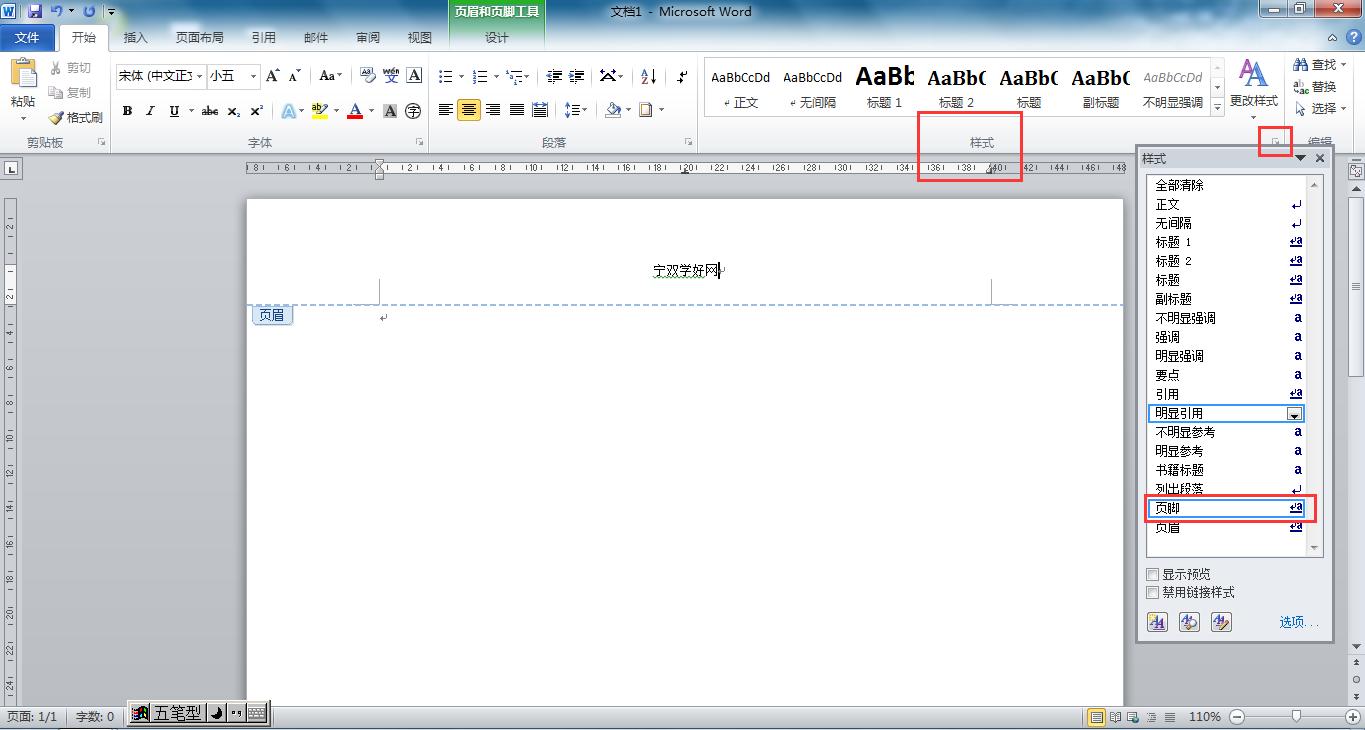The image size is (1365, 730).
Task: Click the Sort (A-Z) icon
Action: [x=648, y=76]
